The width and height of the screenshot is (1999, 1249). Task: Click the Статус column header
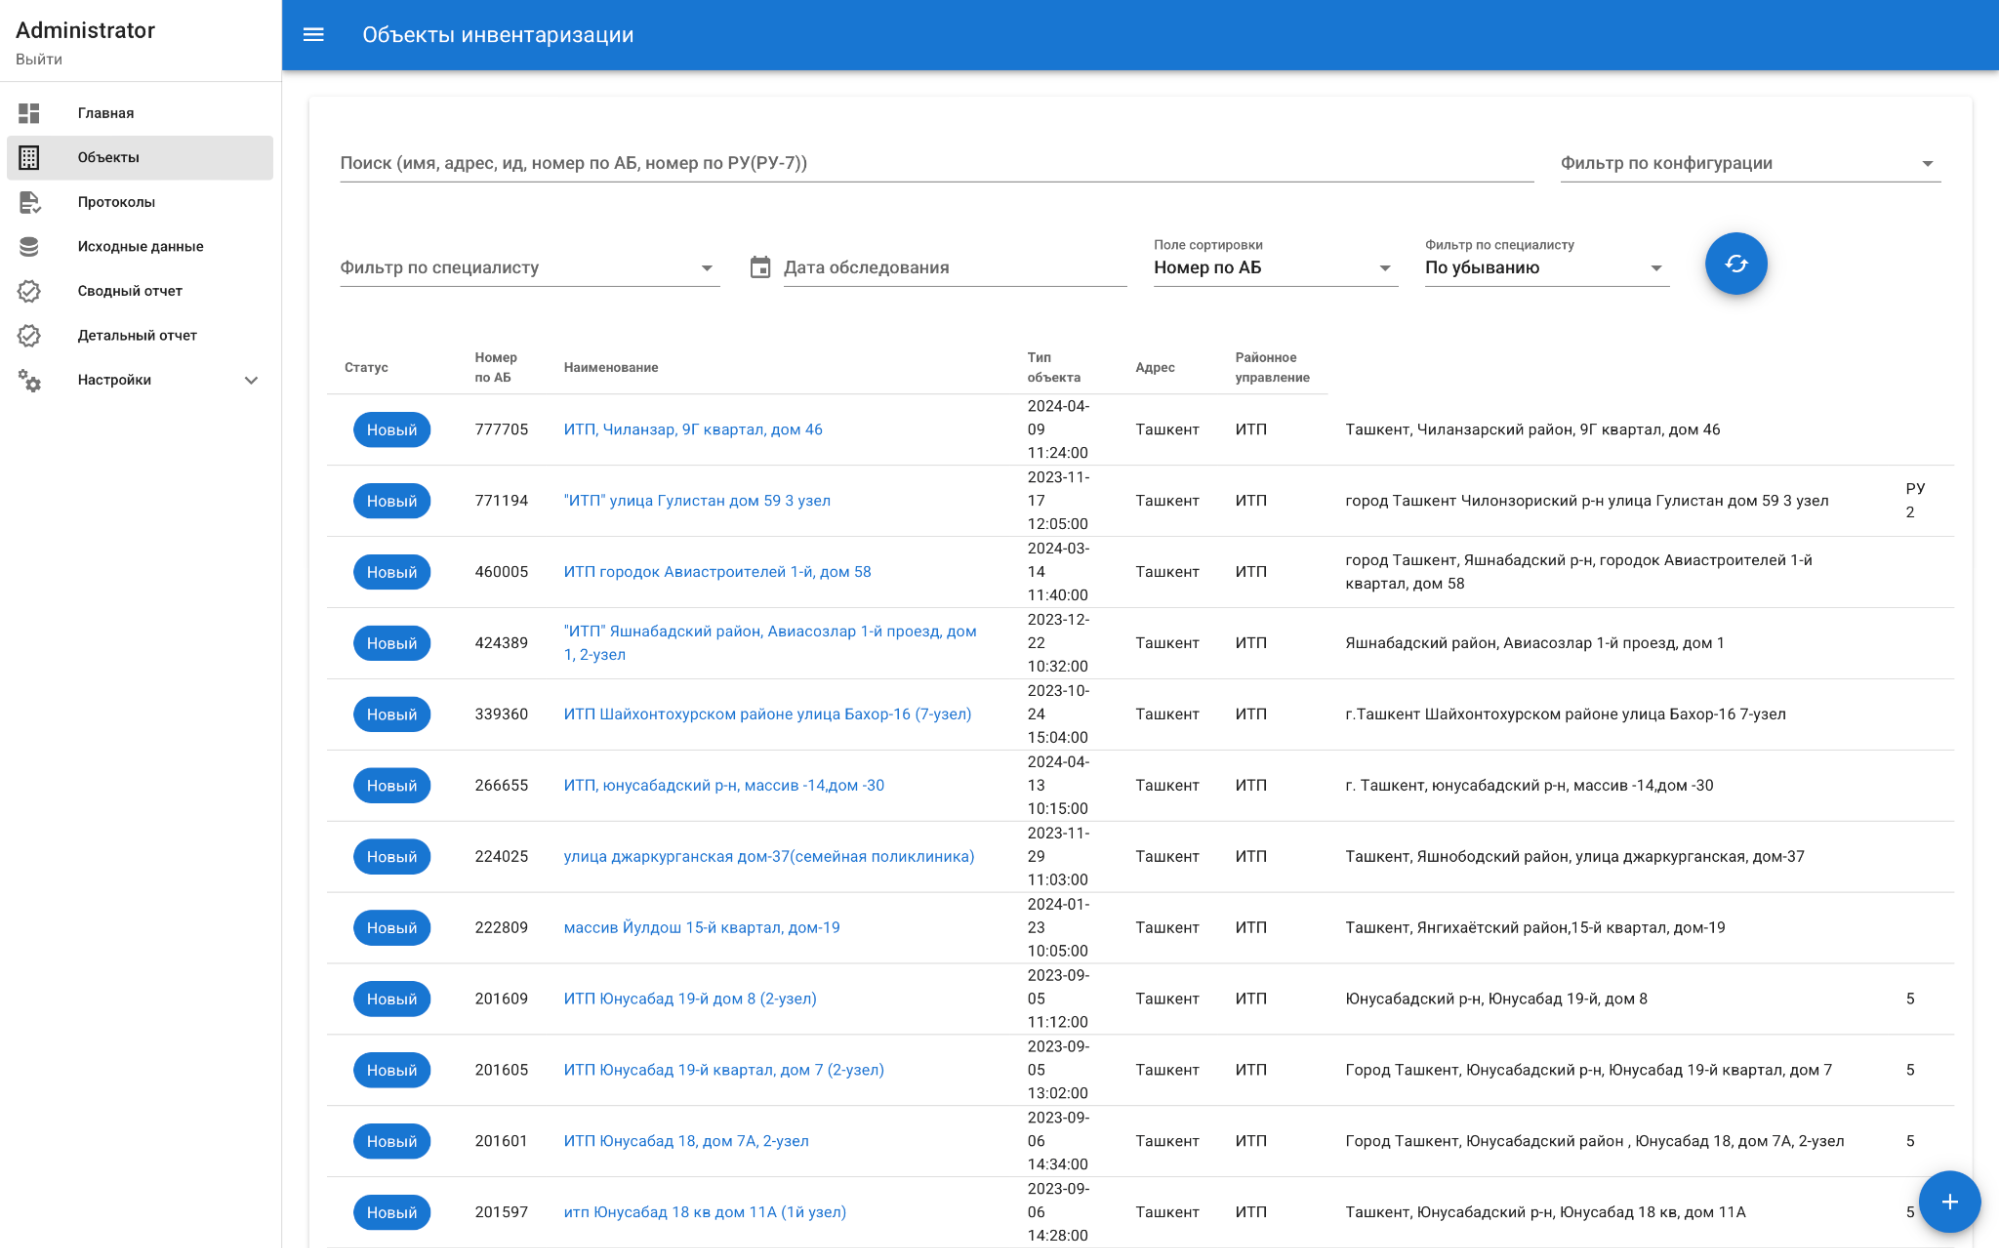366,367
